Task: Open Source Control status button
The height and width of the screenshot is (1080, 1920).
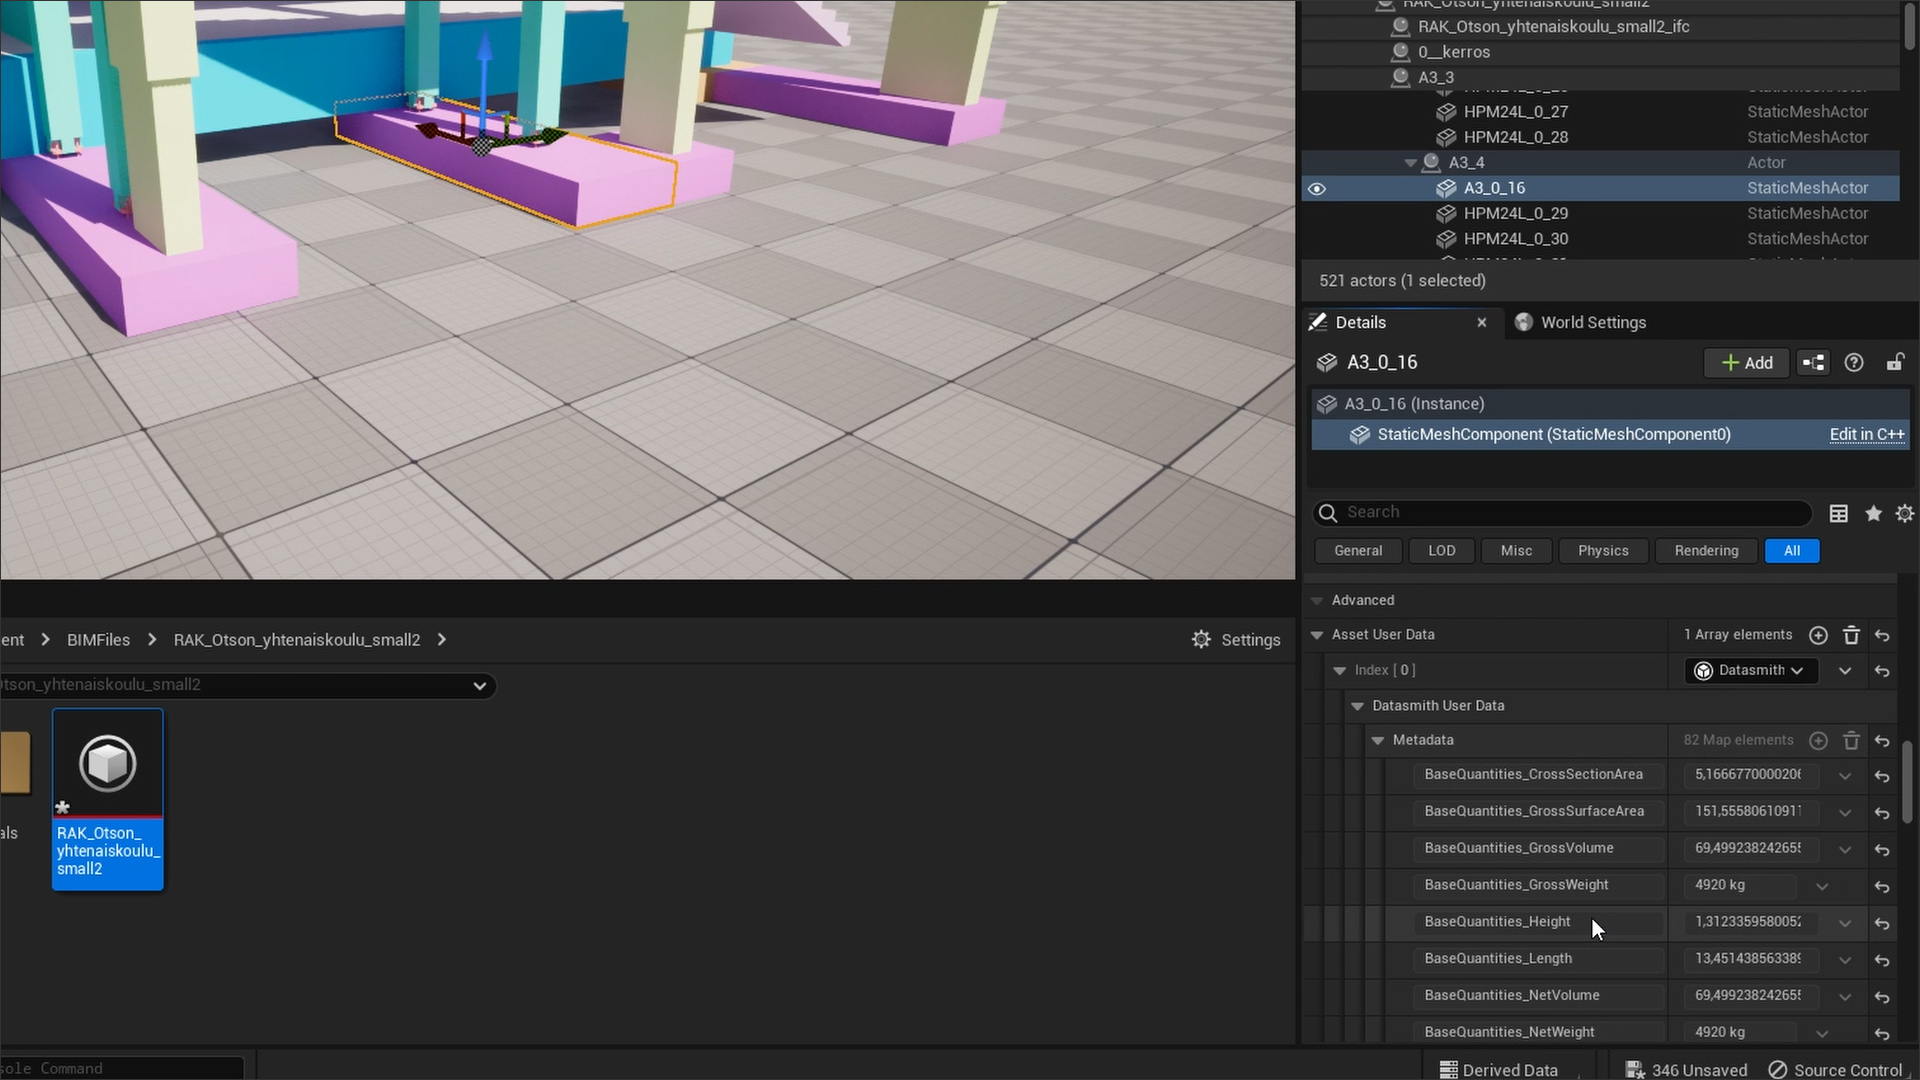Action: pyautogui.click(x=1836, y=1069)
